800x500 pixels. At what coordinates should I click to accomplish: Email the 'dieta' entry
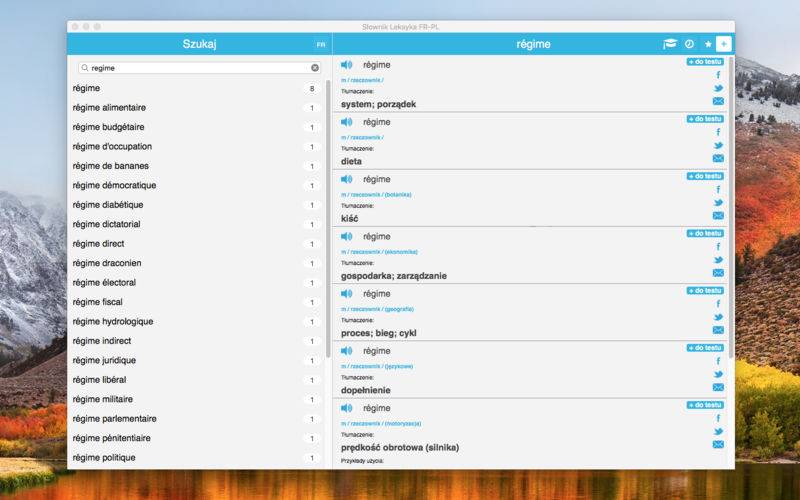pyautogui.click(x=718, y=158)
